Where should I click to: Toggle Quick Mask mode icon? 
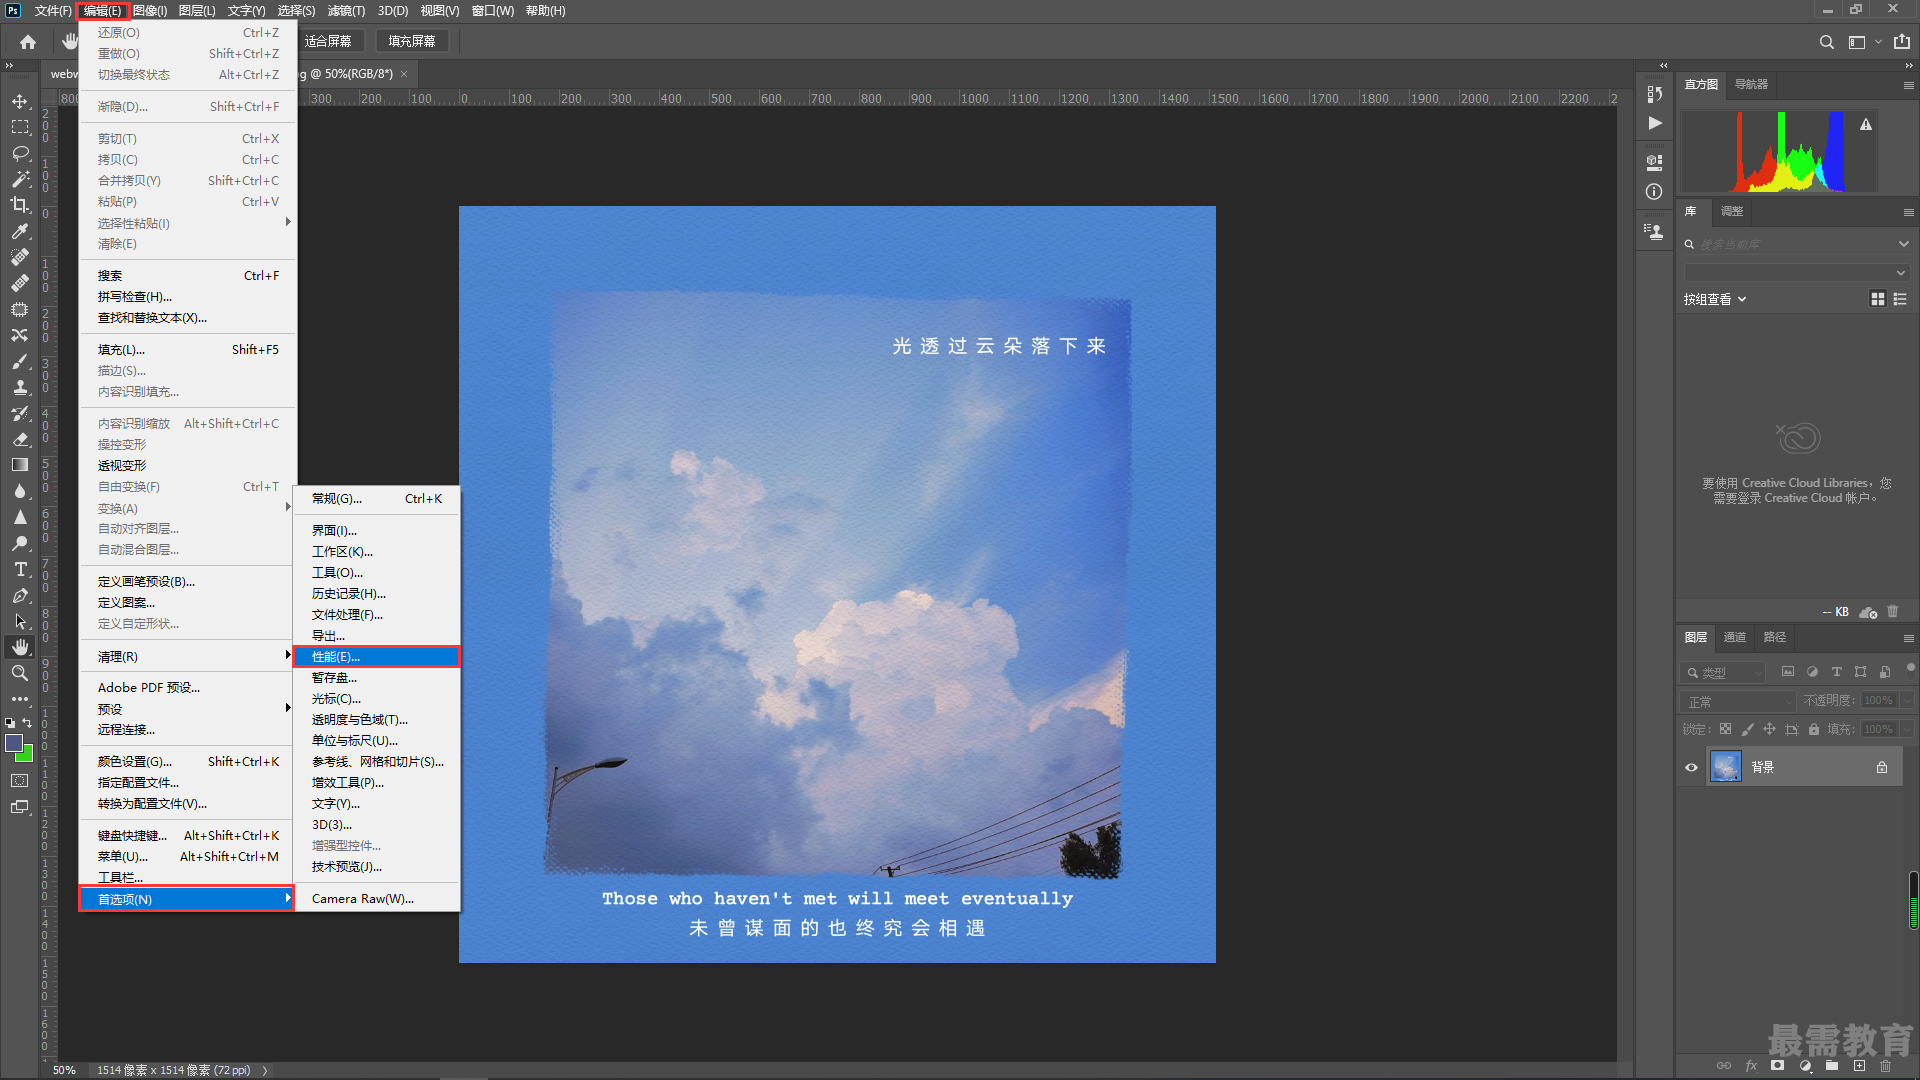point(19,780)
